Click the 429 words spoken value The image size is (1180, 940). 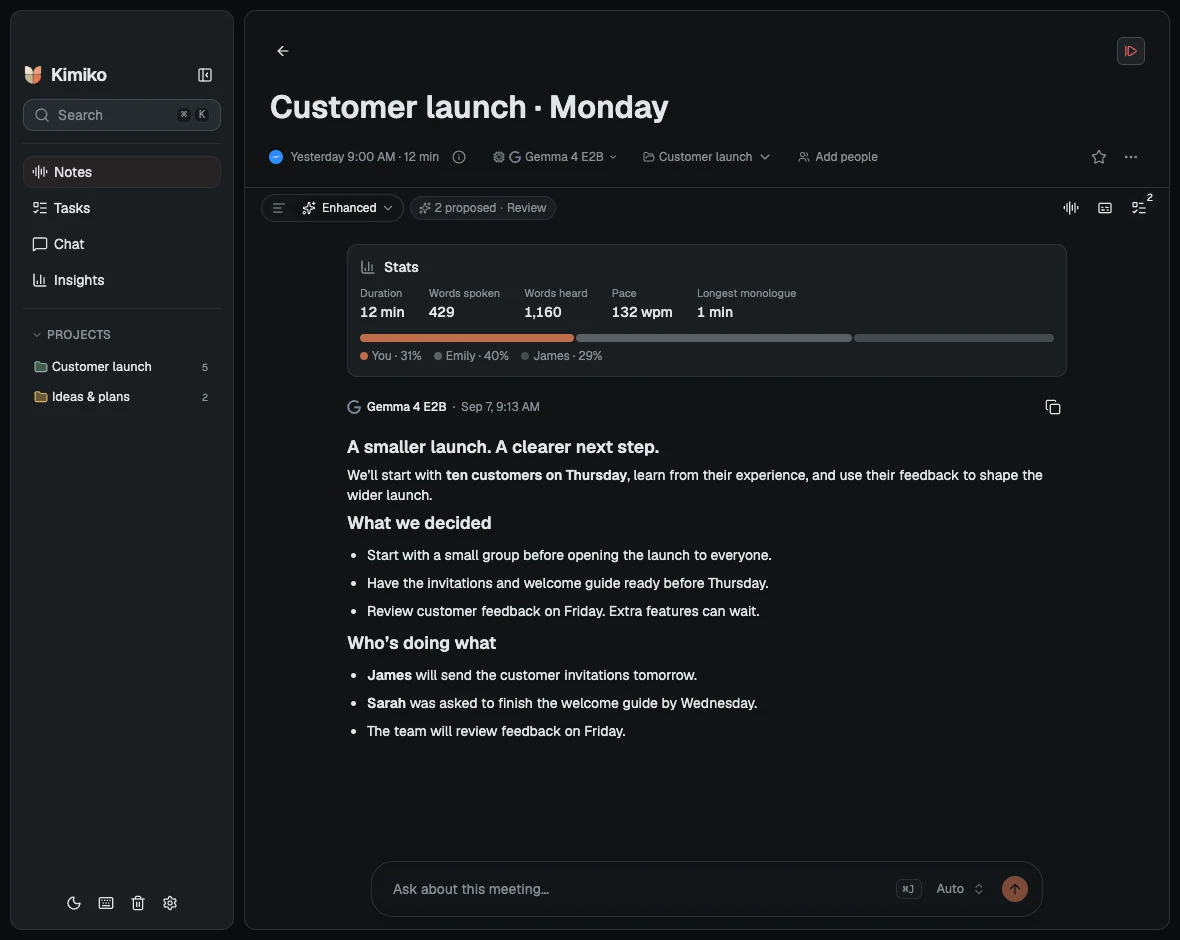(441, 312)
